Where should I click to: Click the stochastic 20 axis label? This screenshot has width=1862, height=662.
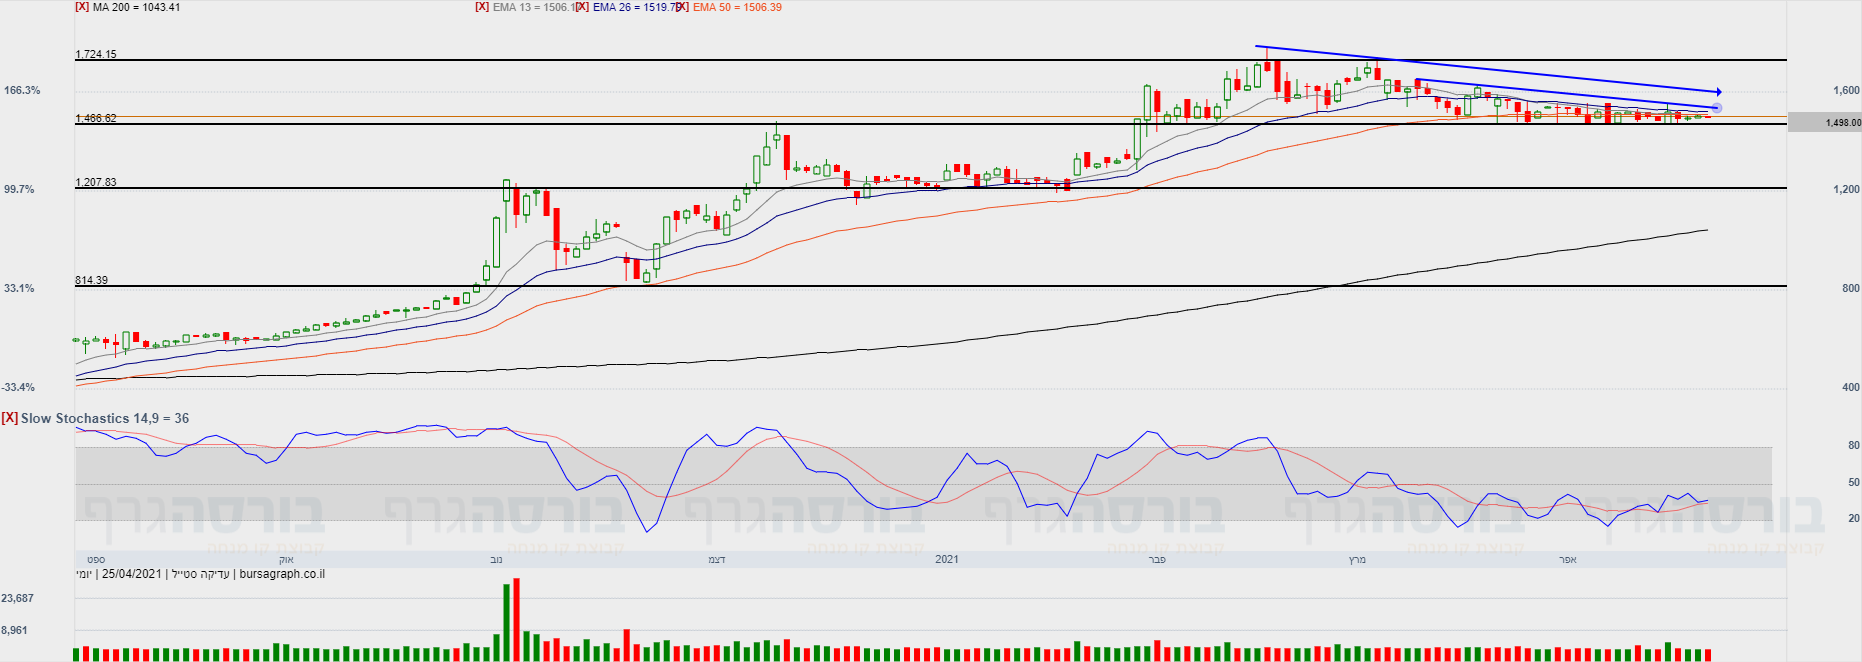pos(1854,518)
